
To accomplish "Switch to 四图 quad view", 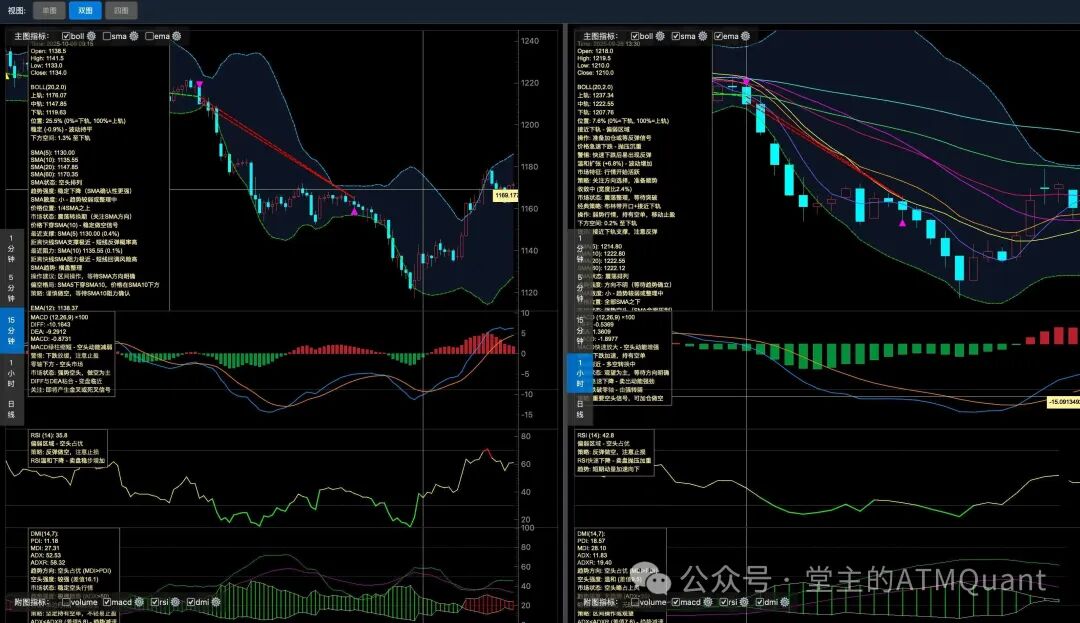I will coord(121,10).
